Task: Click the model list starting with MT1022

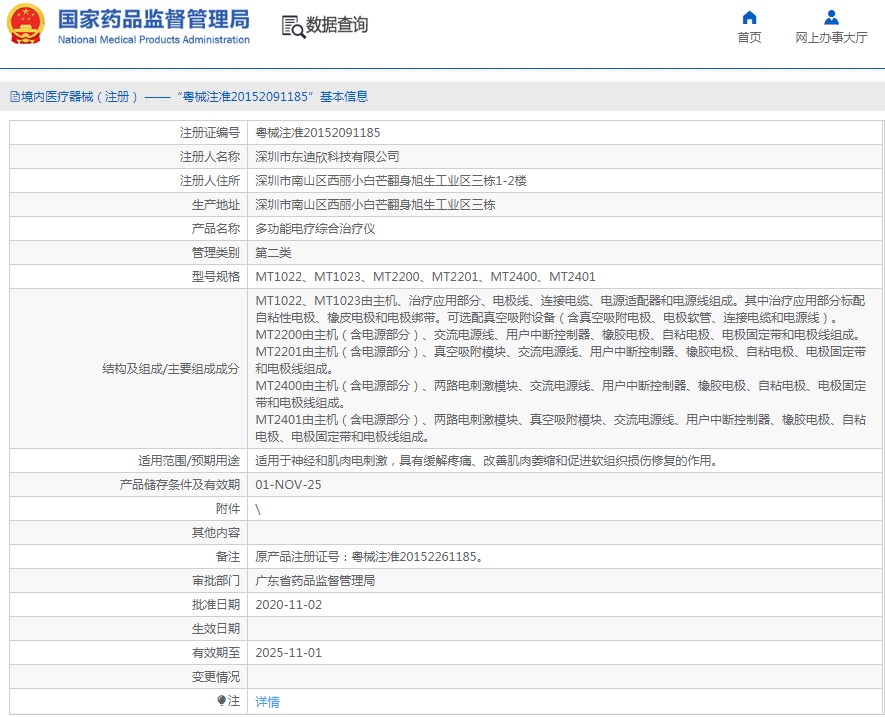Action: 425,277
